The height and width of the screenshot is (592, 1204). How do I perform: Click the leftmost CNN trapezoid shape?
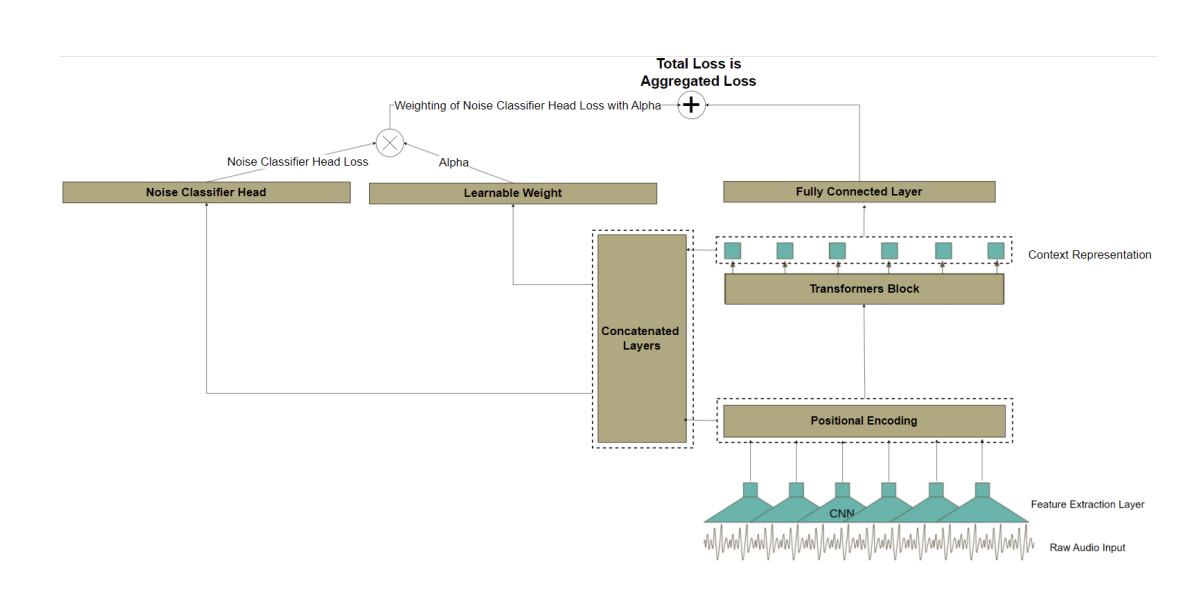[735, 510]
